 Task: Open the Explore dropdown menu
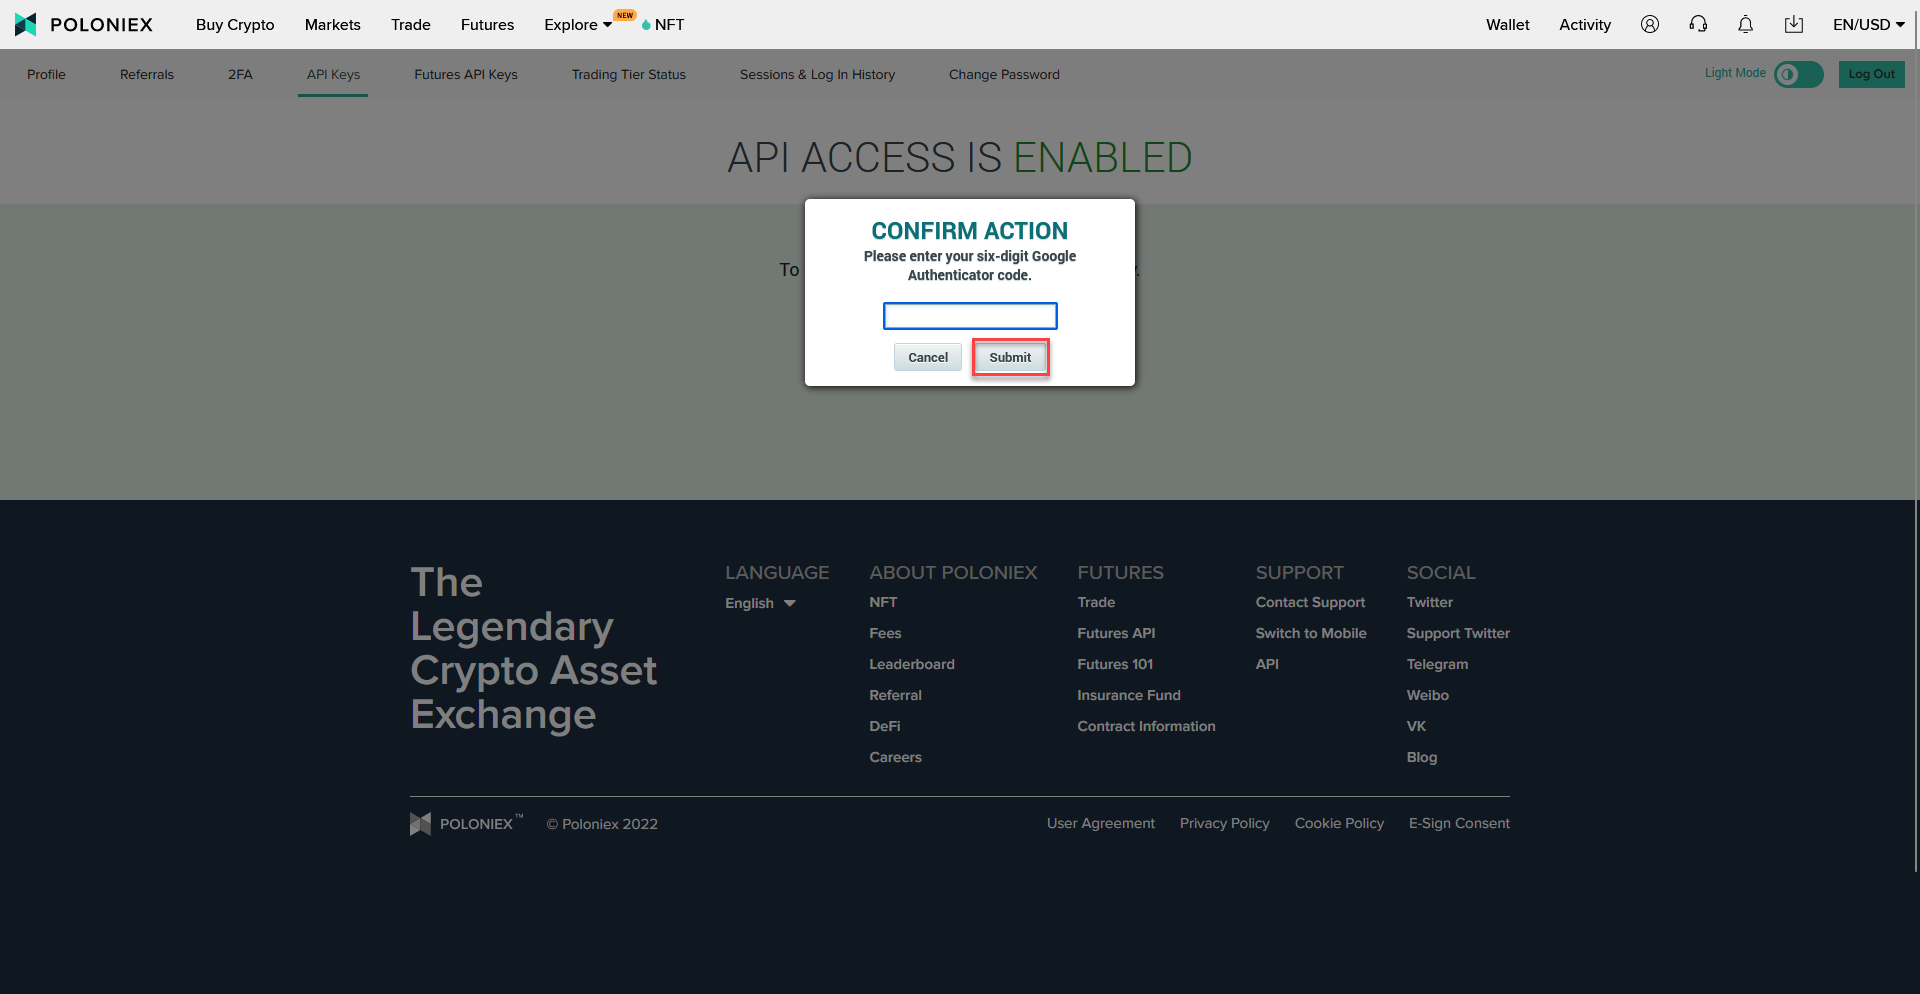coord(575,24)
